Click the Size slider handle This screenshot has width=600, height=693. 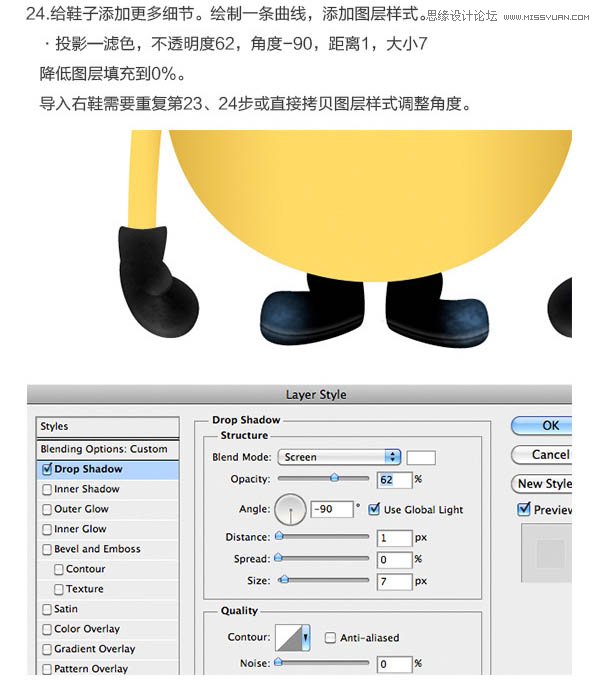[285, 579]
